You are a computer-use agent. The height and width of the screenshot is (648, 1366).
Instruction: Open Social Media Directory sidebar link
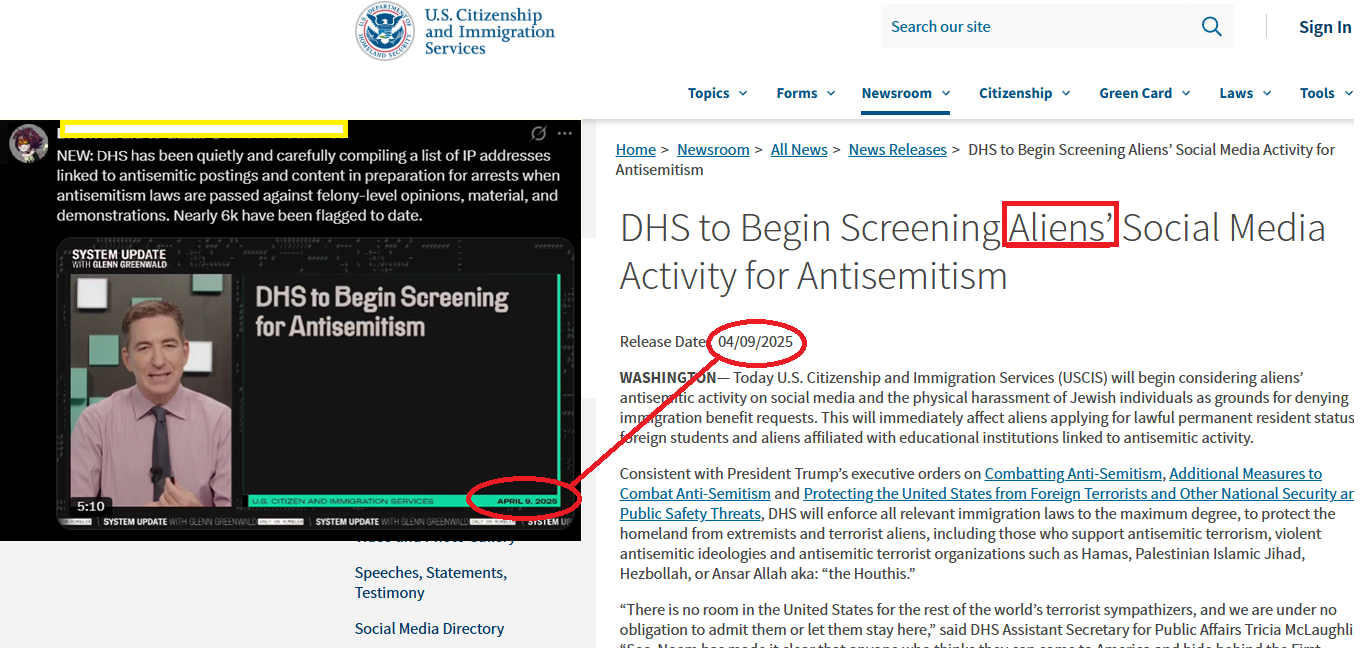click(x=429, y=629)
